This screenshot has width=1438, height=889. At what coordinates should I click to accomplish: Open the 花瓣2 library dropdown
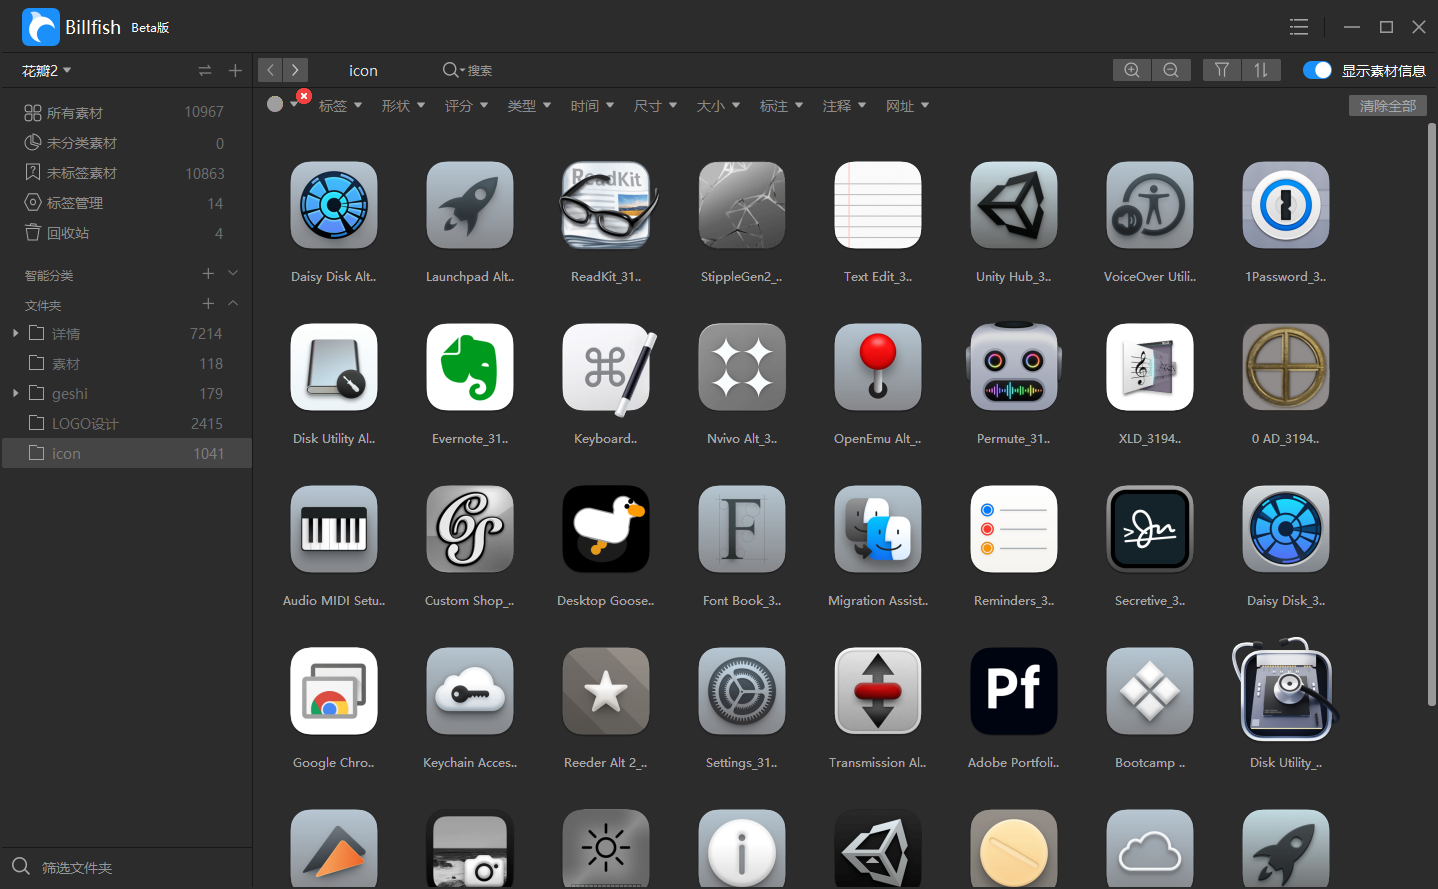47,71
